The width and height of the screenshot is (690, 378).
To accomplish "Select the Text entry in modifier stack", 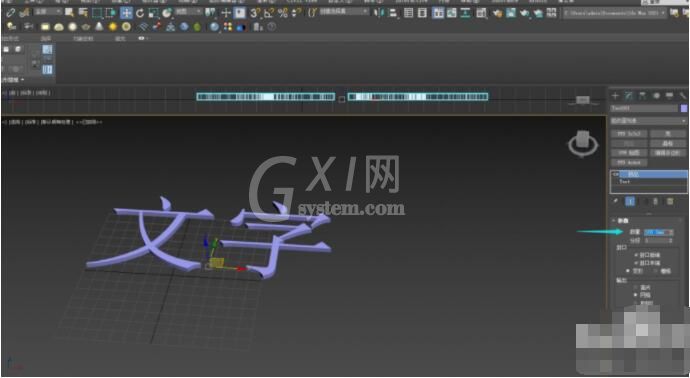I will (624, 182).
